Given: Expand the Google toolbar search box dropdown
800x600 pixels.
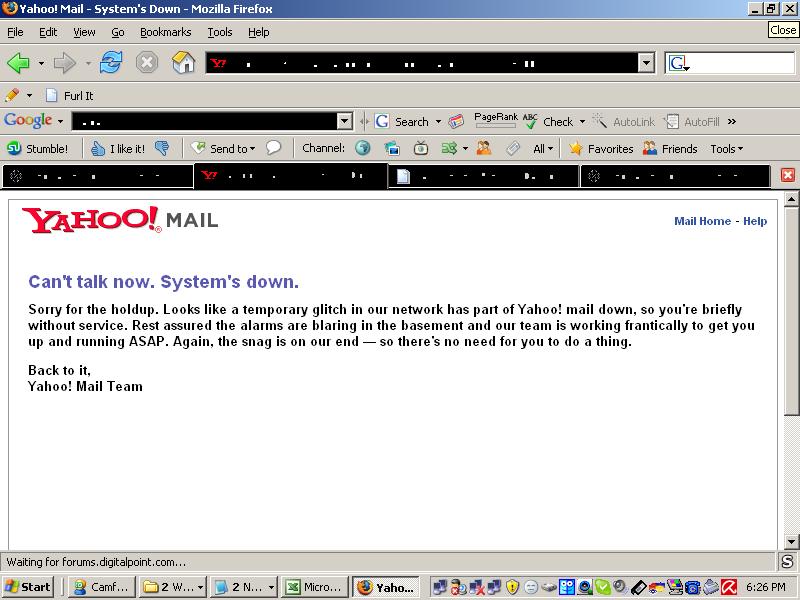Looking at the screenshot, I should click(345, 121).
